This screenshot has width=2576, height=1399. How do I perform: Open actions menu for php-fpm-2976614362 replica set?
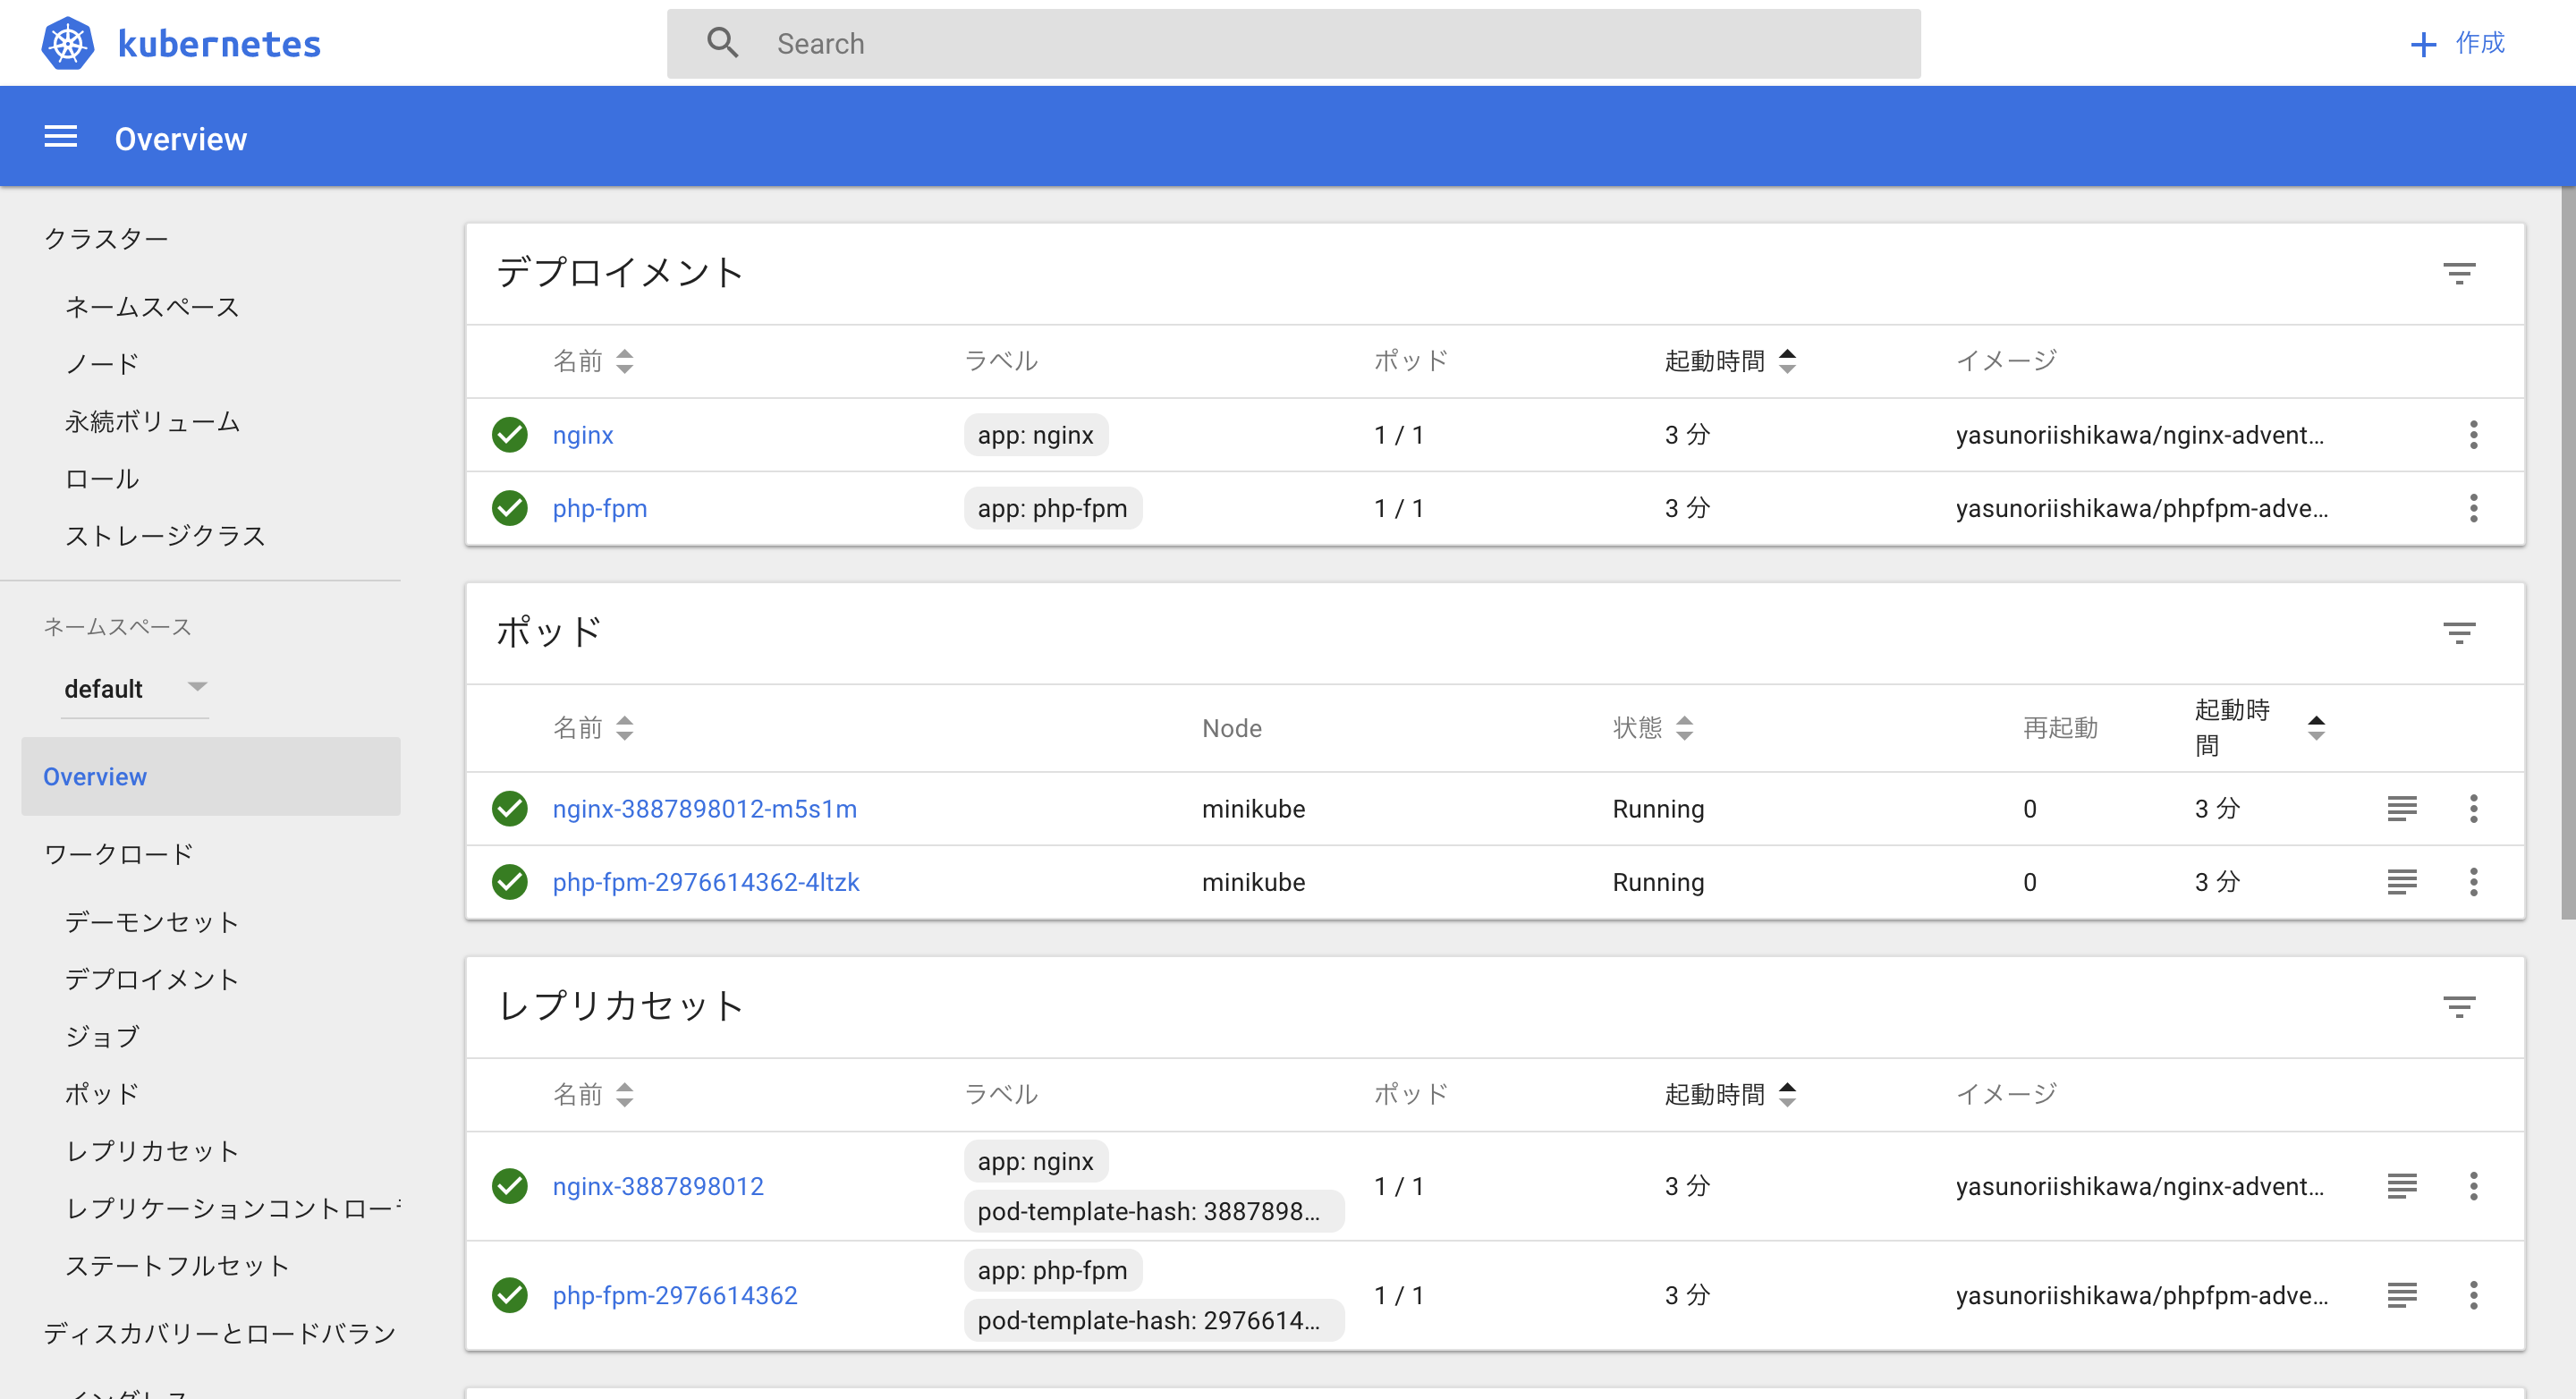2473,1295
